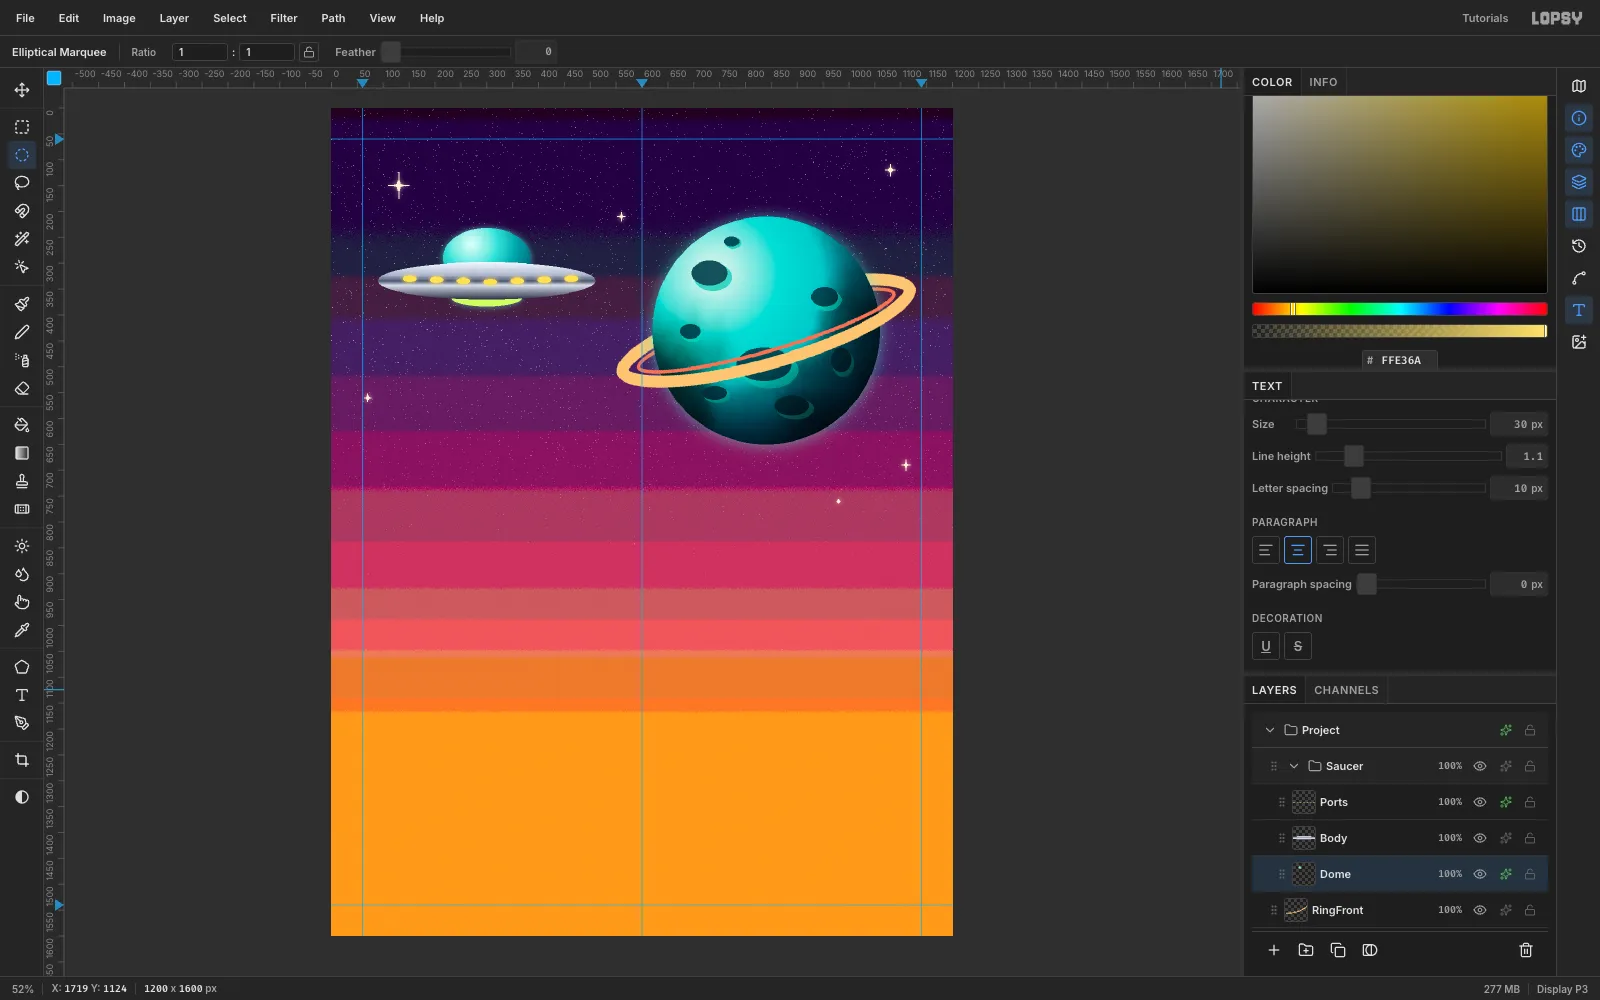1600x1000 pixels.
Task: Align paragraph text right
Action: [x=1330, y=550]
